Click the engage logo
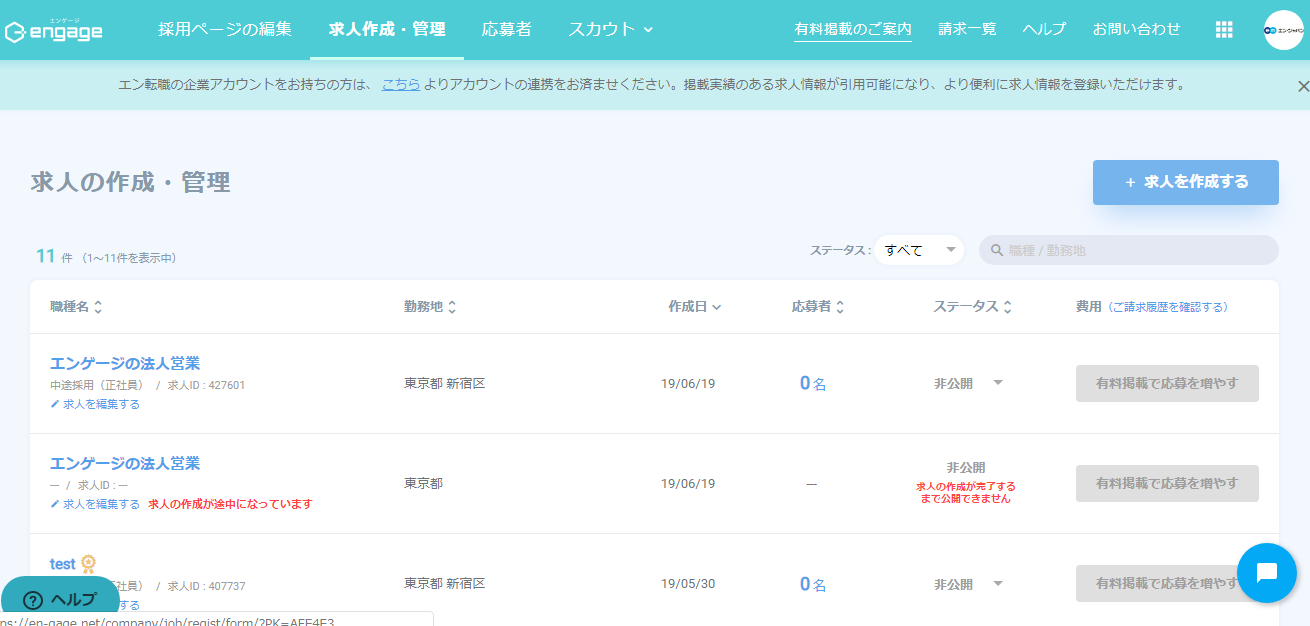The image size is (1310, 626). tap(54, 31)
